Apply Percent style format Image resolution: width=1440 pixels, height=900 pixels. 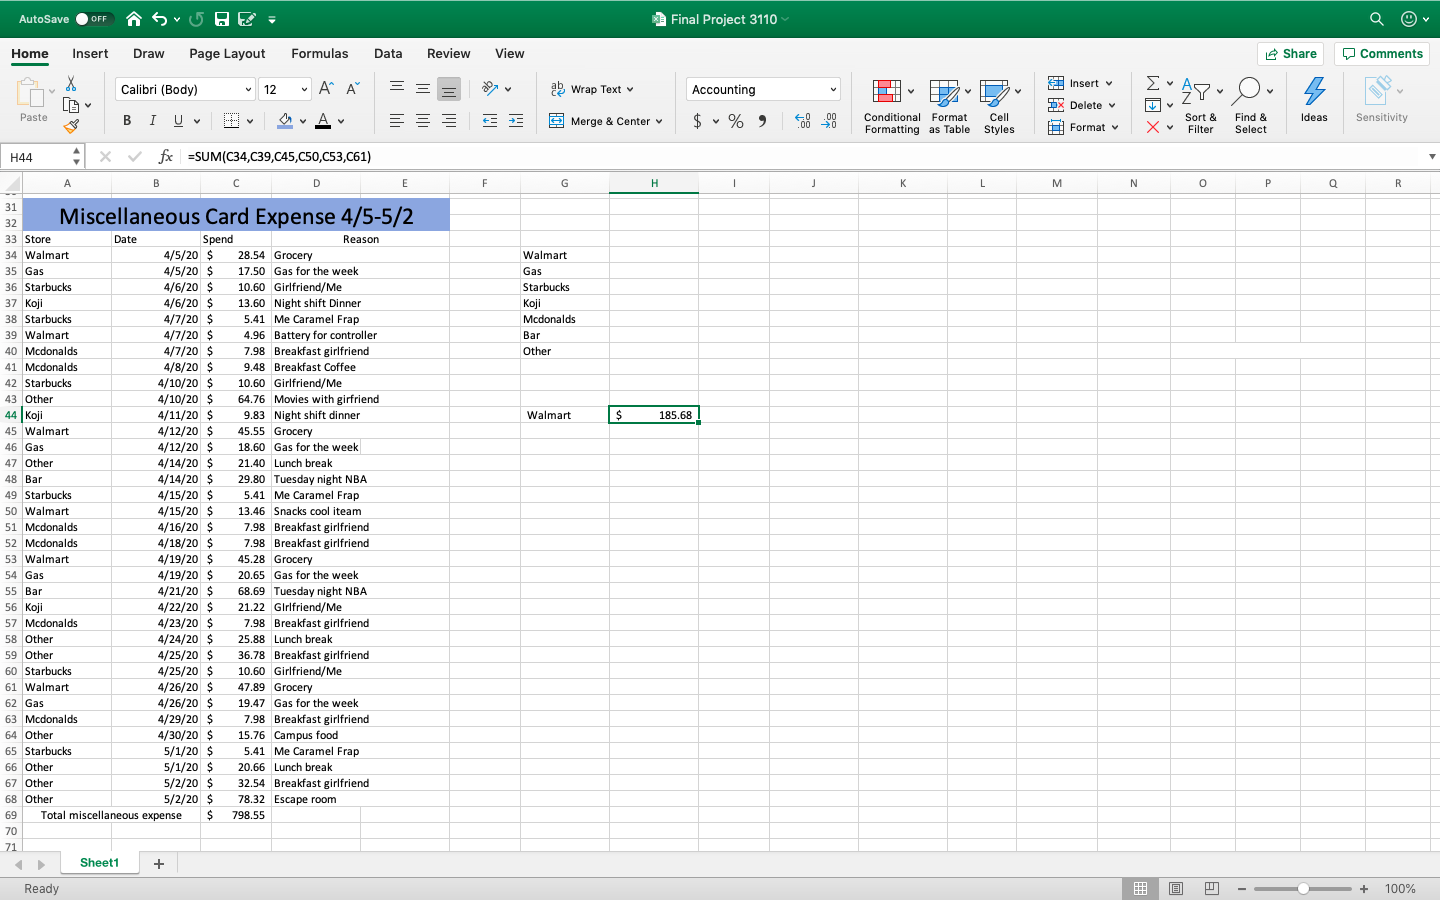pyautogui.click(x=736, y=121)
